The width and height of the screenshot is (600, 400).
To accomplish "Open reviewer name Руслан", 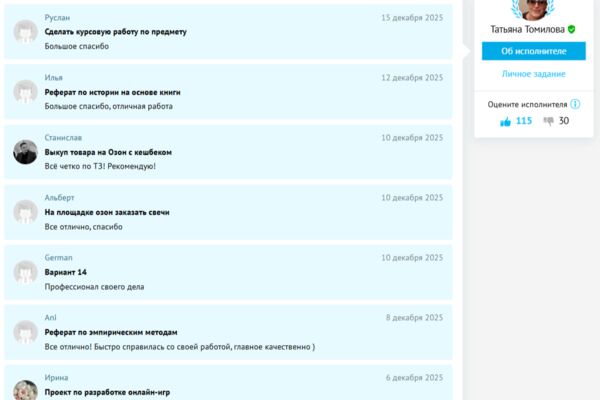I will pyautogui.click(x=57, y=18).
